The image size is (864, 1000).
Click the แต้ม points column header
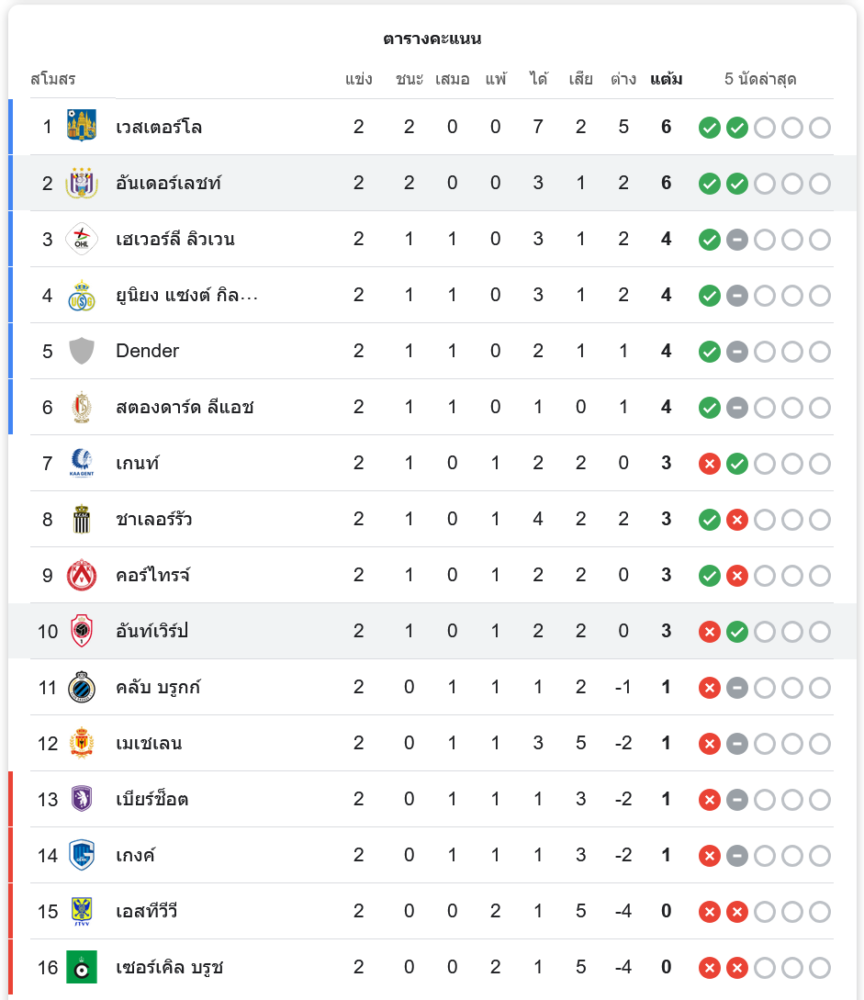click(666, 79)
